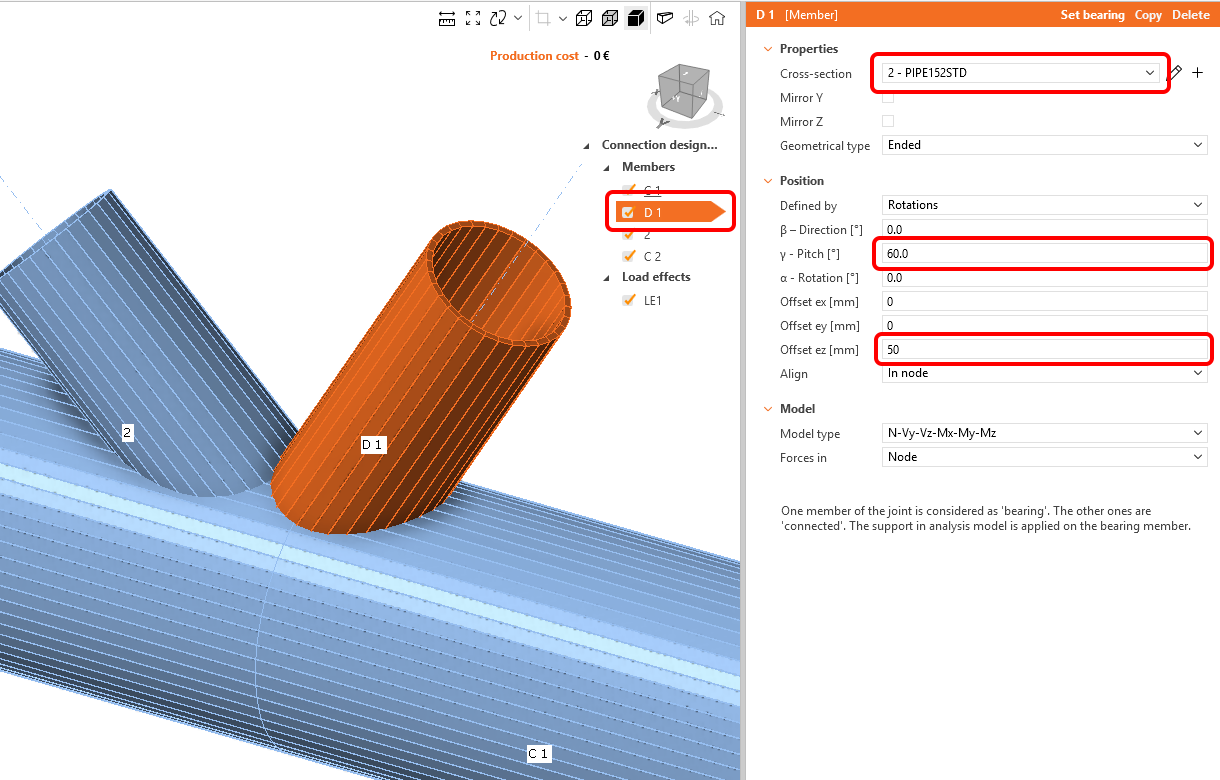Reset view with the home icon

click(717, 18)
